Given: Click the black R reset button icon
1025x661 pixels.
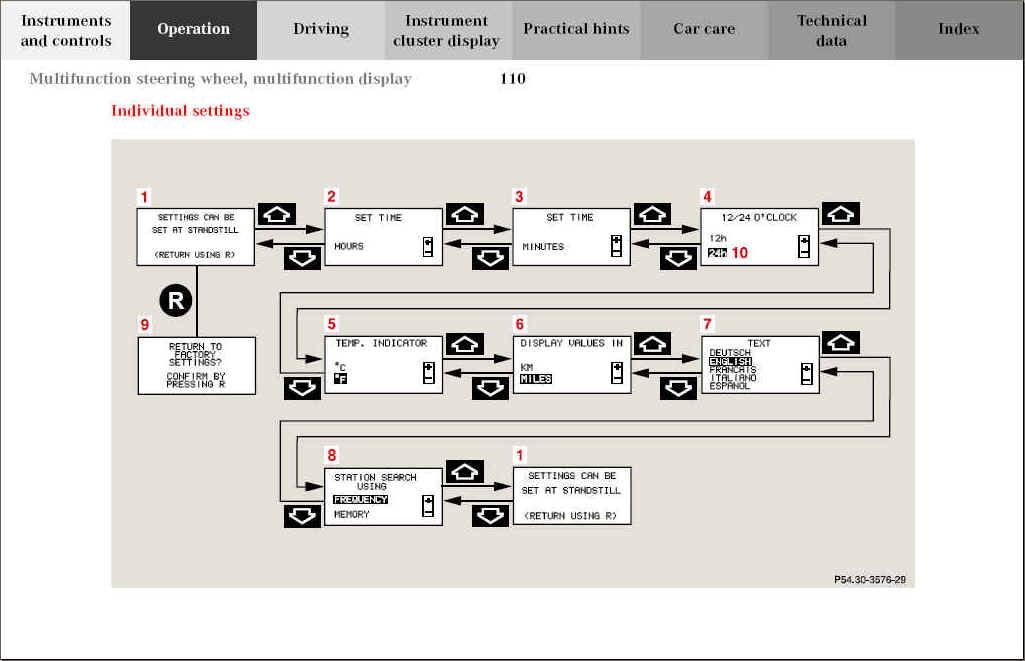Looking at the screenshot, I should point(176,300).
